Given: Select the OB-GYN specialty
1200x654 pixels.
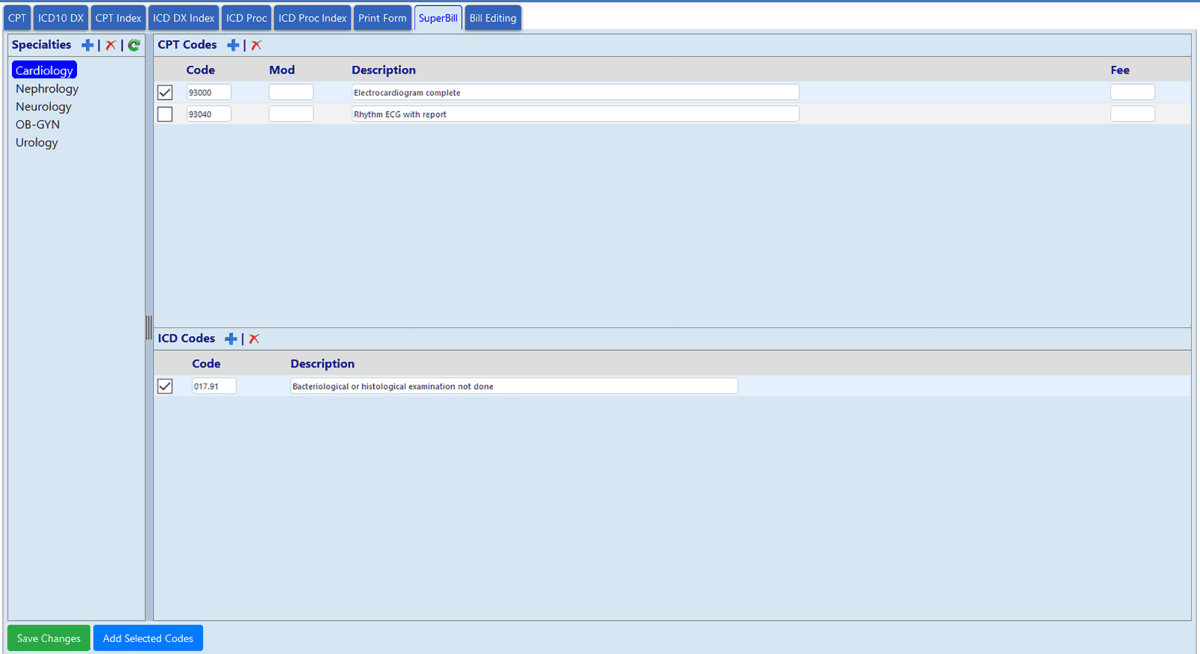Looking at the screenshot, I should [38, 125].
